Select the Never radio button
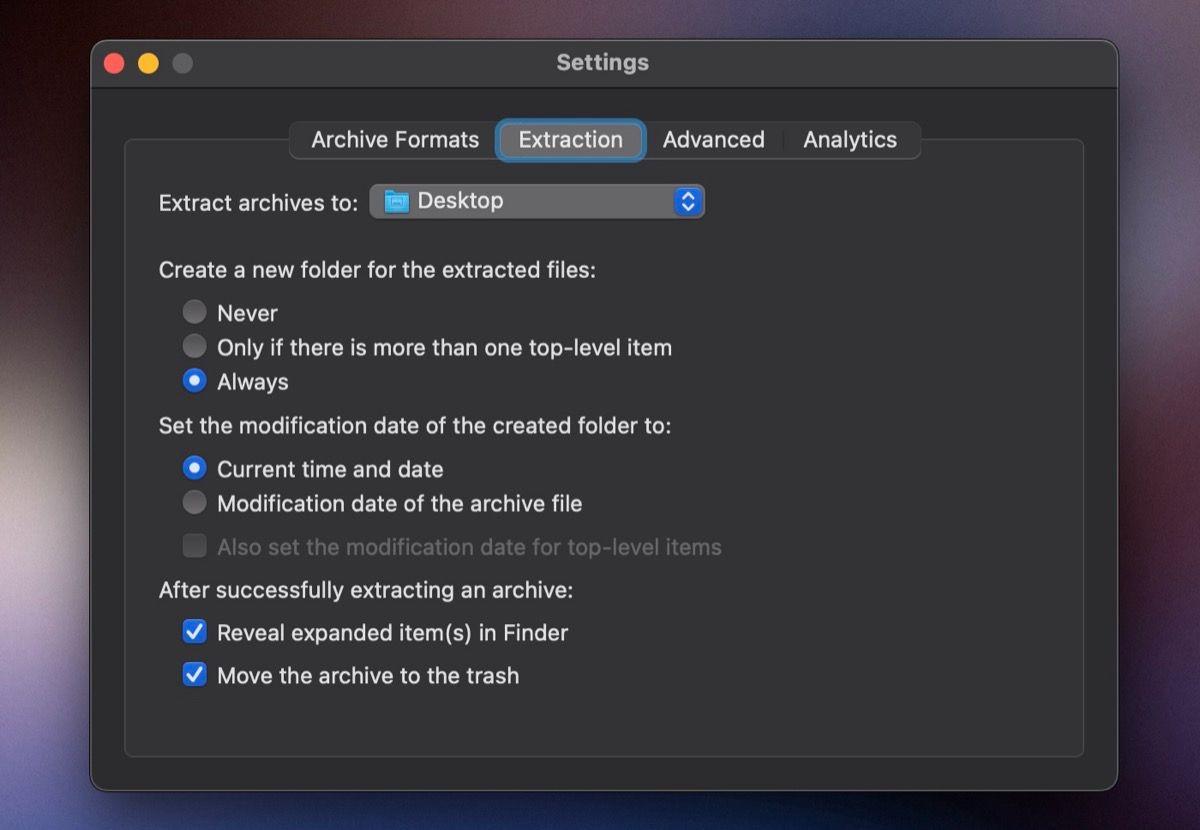Image resolution: width=1200 pixels, height=830 pixels. coord(195,313)
